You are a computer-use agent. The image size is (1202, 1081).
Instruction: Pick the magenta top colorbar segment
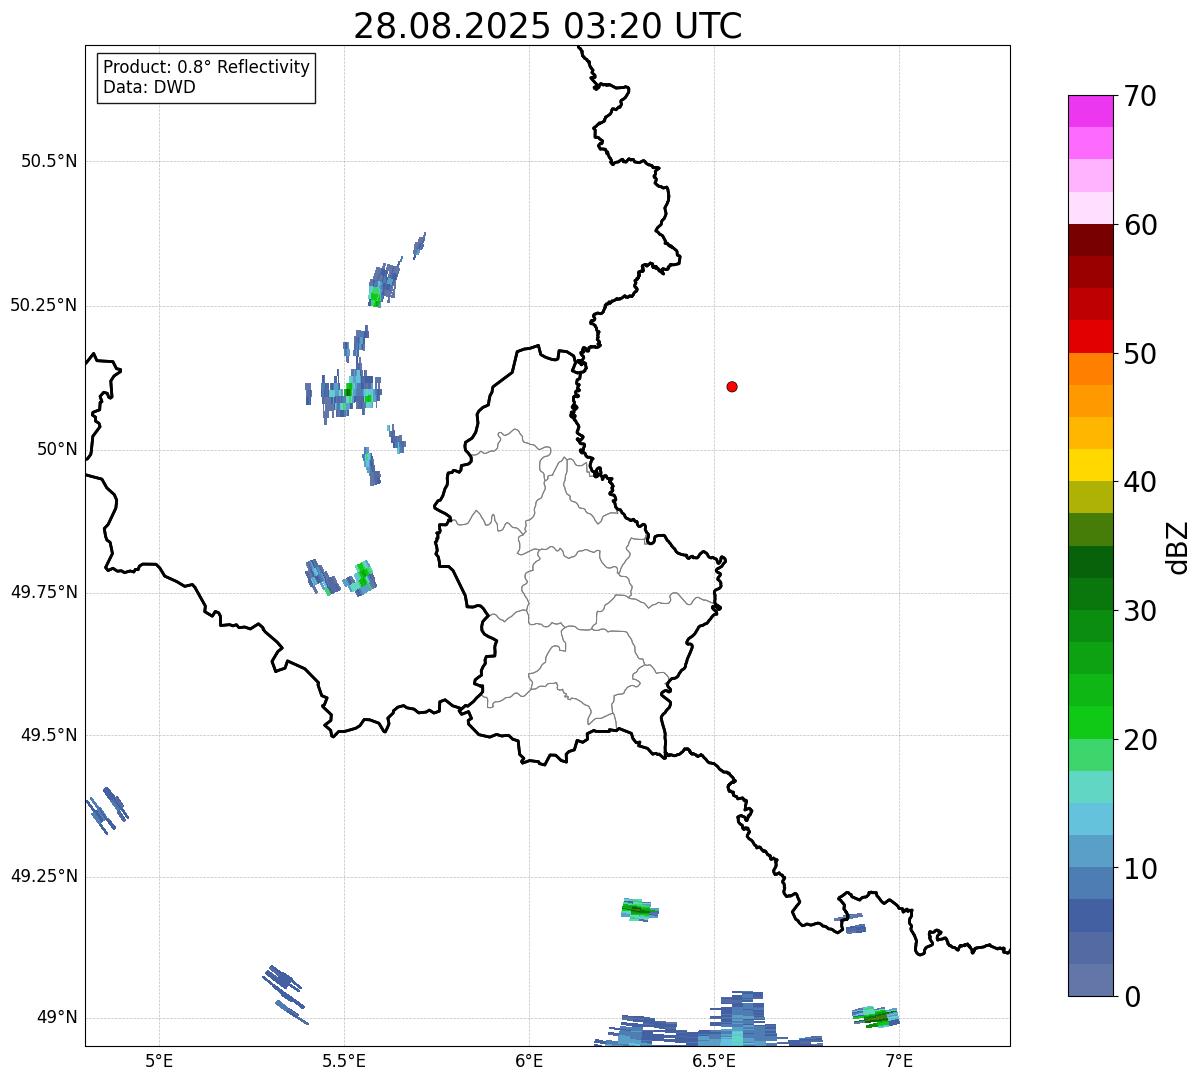point(1090,111)
